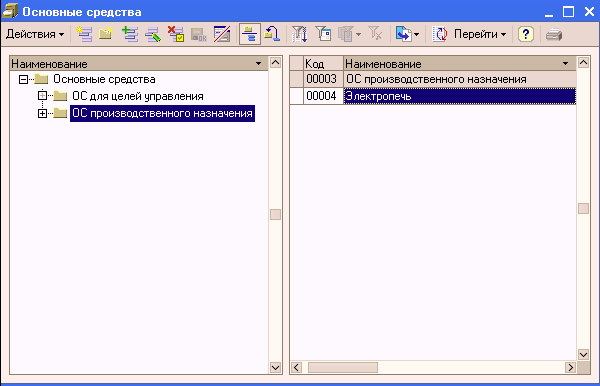Click the Copy element icon with green plus
This screenshot has height=386, width=600.
(x=130, y=34)
